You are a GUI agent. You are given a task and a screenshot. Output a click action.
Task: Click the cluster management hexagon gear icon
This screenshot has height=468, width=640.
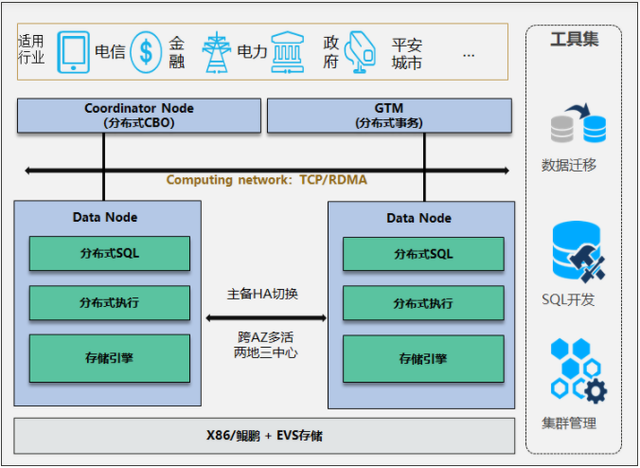point(578,370)
